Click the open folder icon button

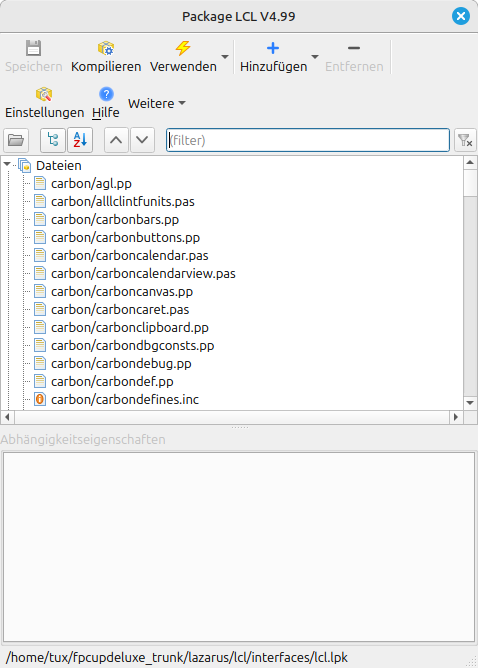click(16, 140)
